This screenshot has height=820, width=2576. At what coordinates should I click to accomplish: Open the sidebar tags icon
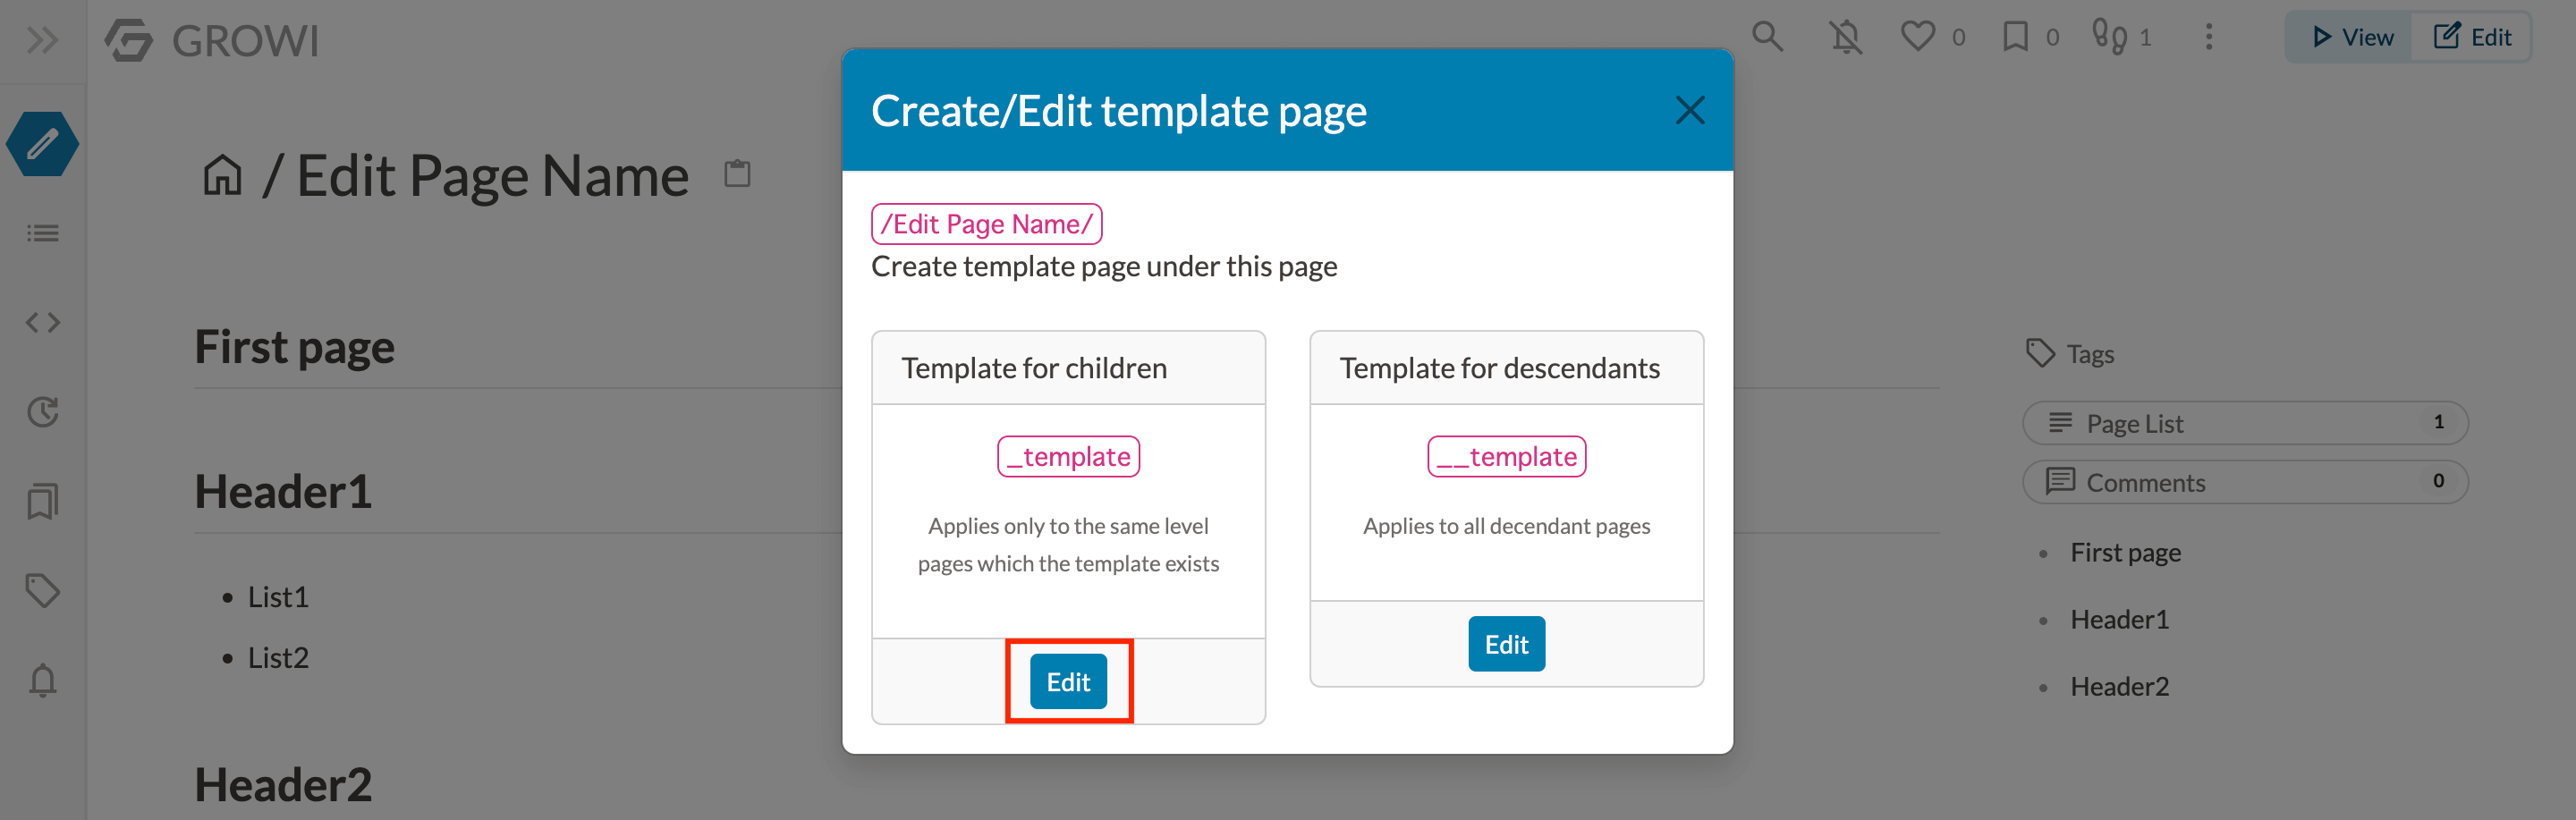[42, 590]
